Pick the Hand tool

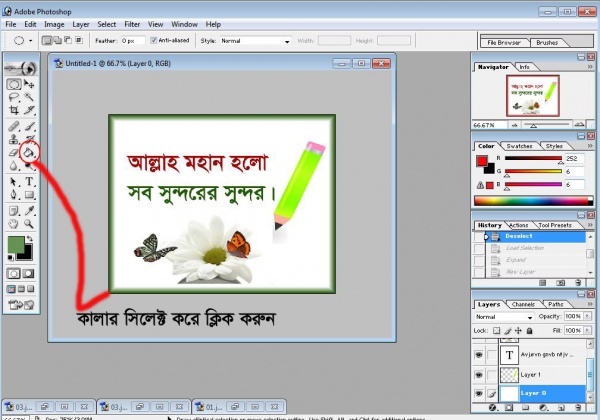pyautogui.click(x=13, y=224)
